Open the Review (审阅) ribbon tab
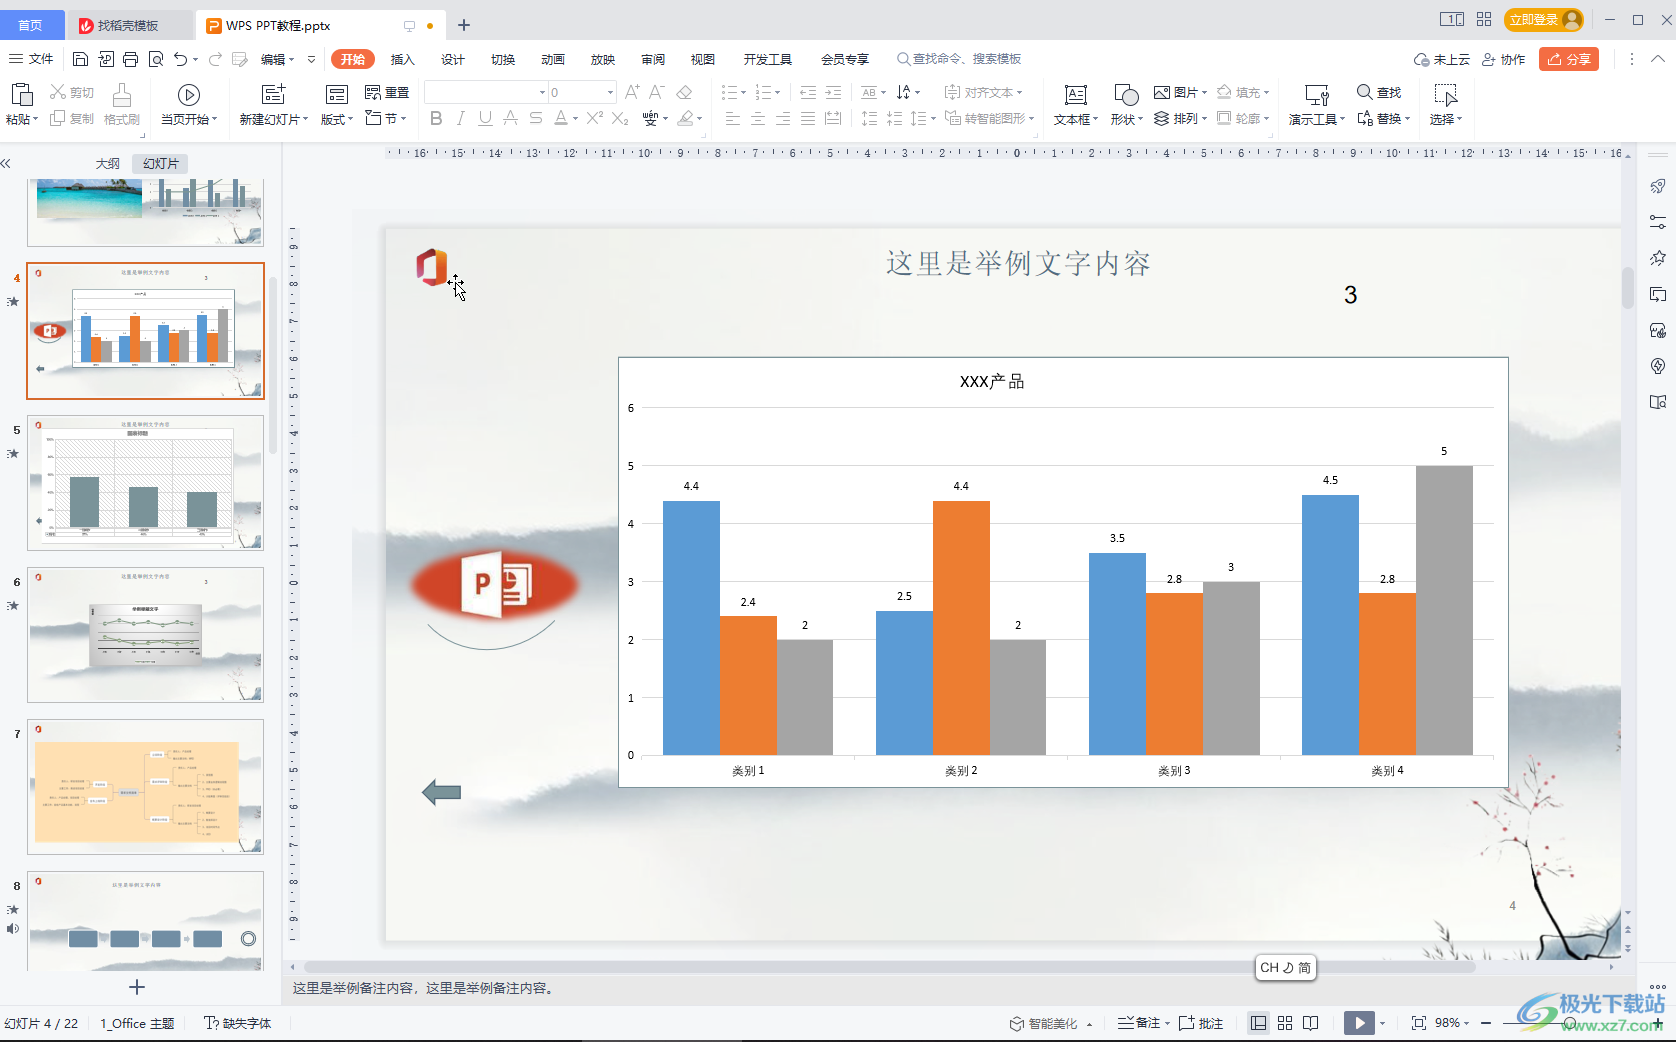Image resolution: width=1676 pixels, height=1042 pixels. pyautogui.click(x=653, y=59)
